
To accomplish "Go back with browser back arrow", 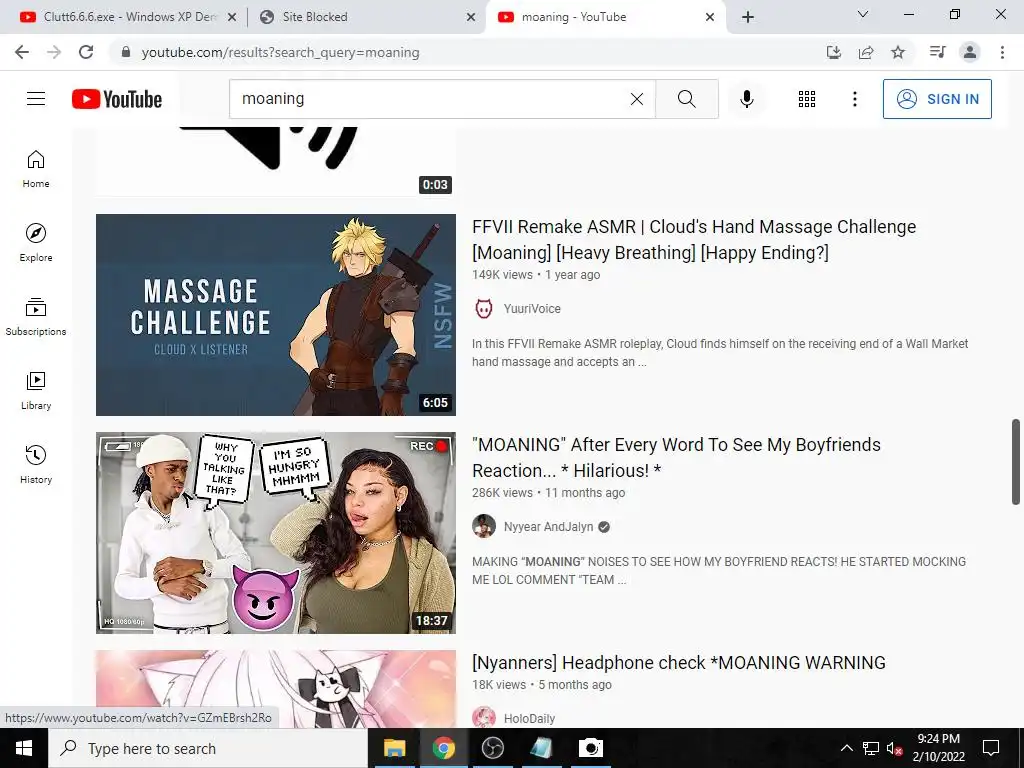I will pyautogui.click(x=22, y=52).
